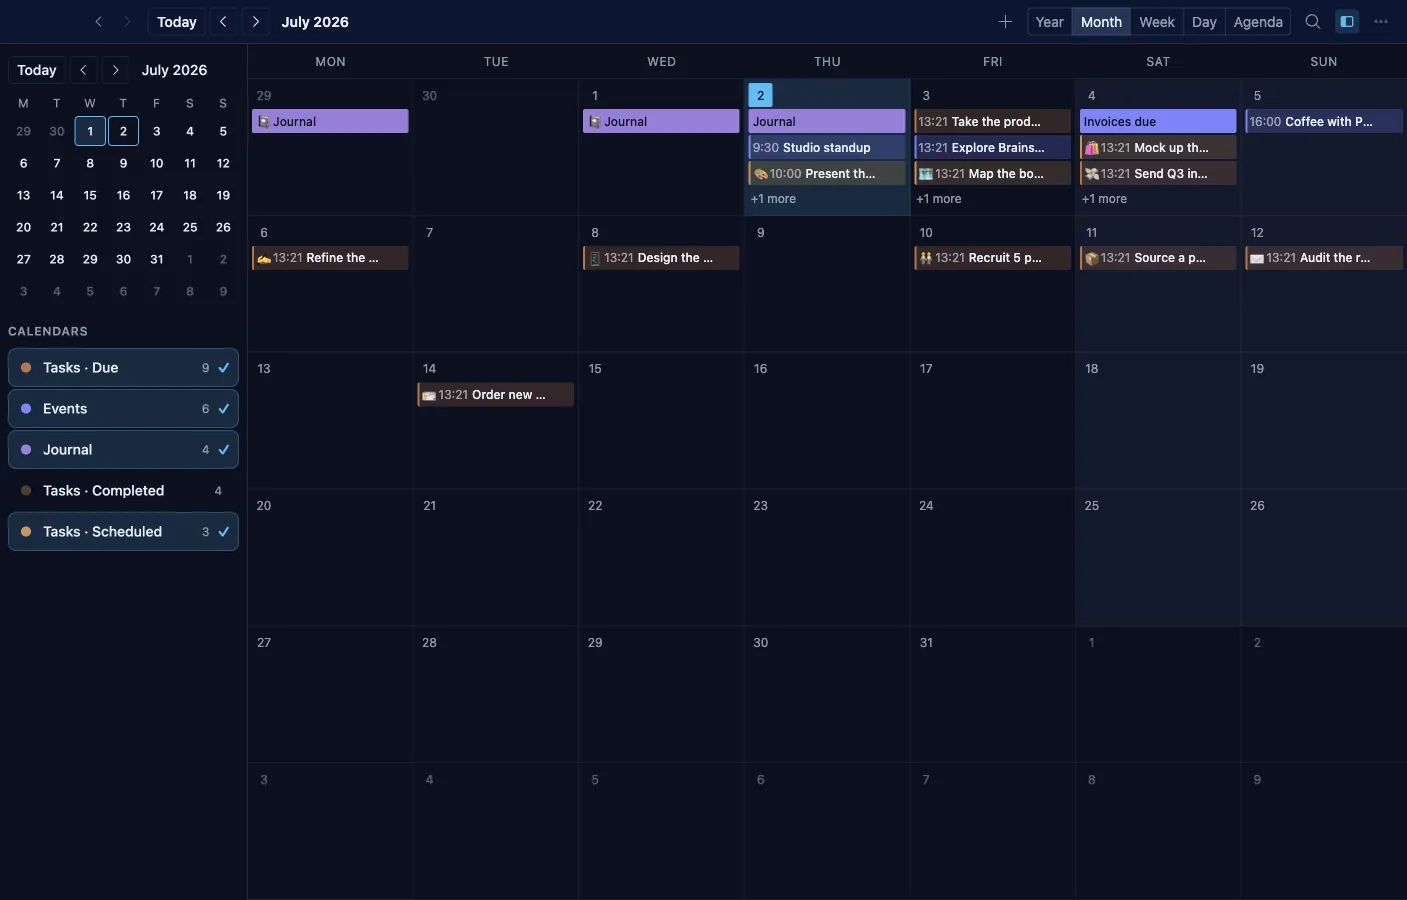Open the 13:21 Order new task

coord(496,394)
